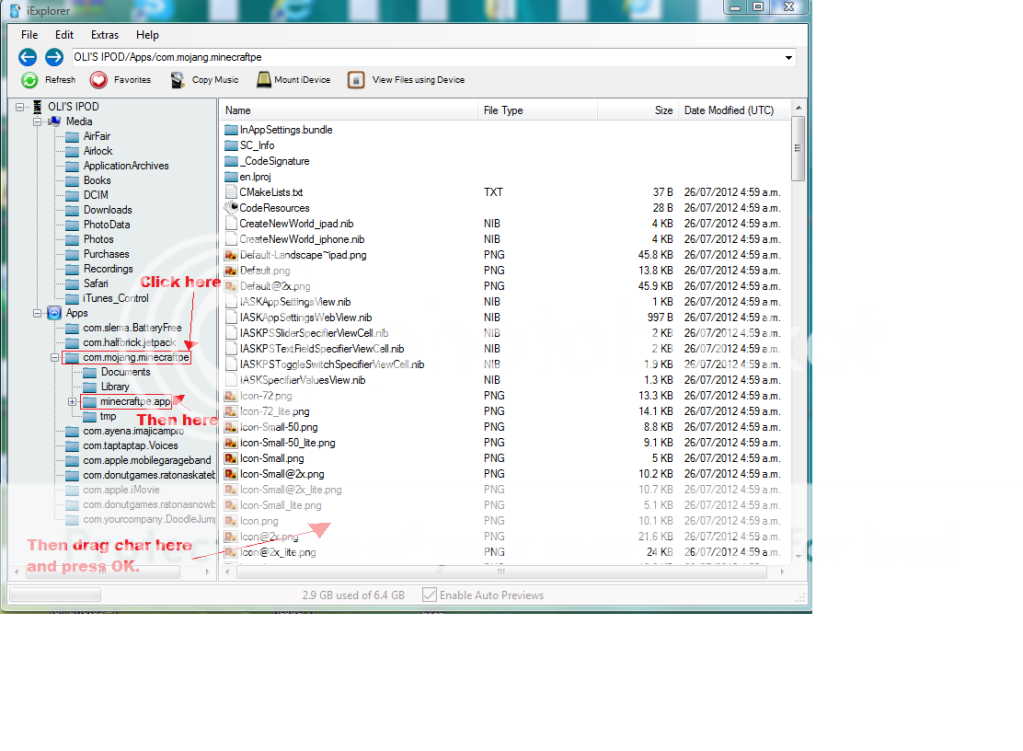Select the DCIM folder icon in tree

coord(71,195)
